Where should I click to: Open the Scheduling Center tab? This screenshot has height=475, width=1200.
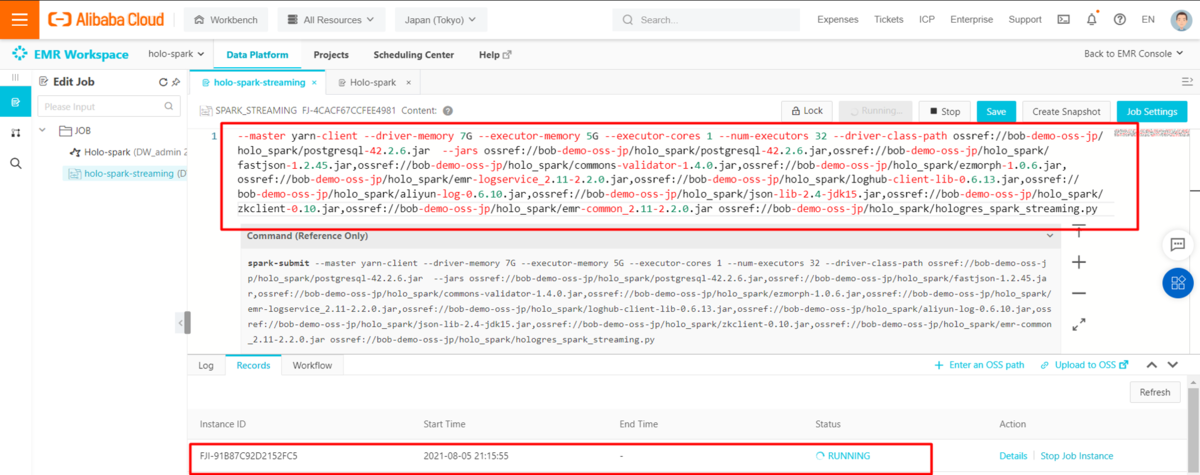click(x=413, y=55)
